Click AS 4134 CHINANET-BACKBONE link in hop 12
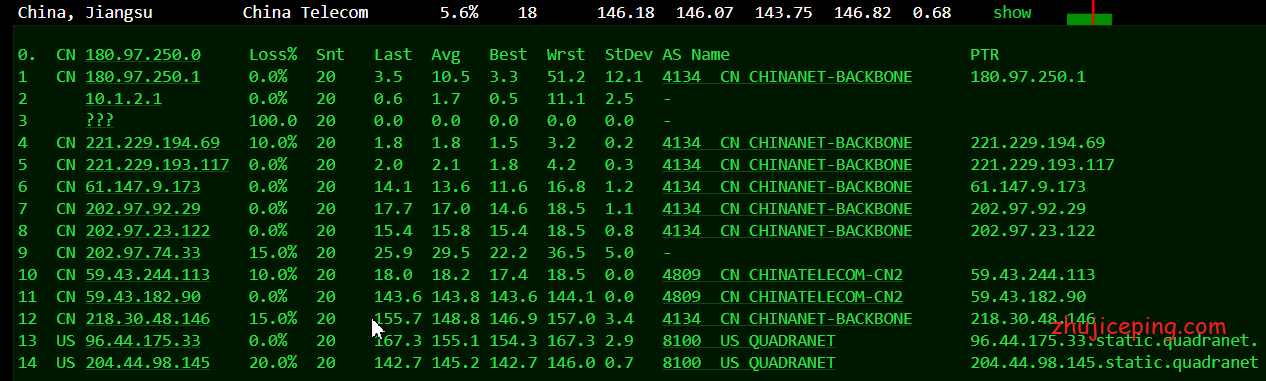1266x381 pixels. point(787,319)
